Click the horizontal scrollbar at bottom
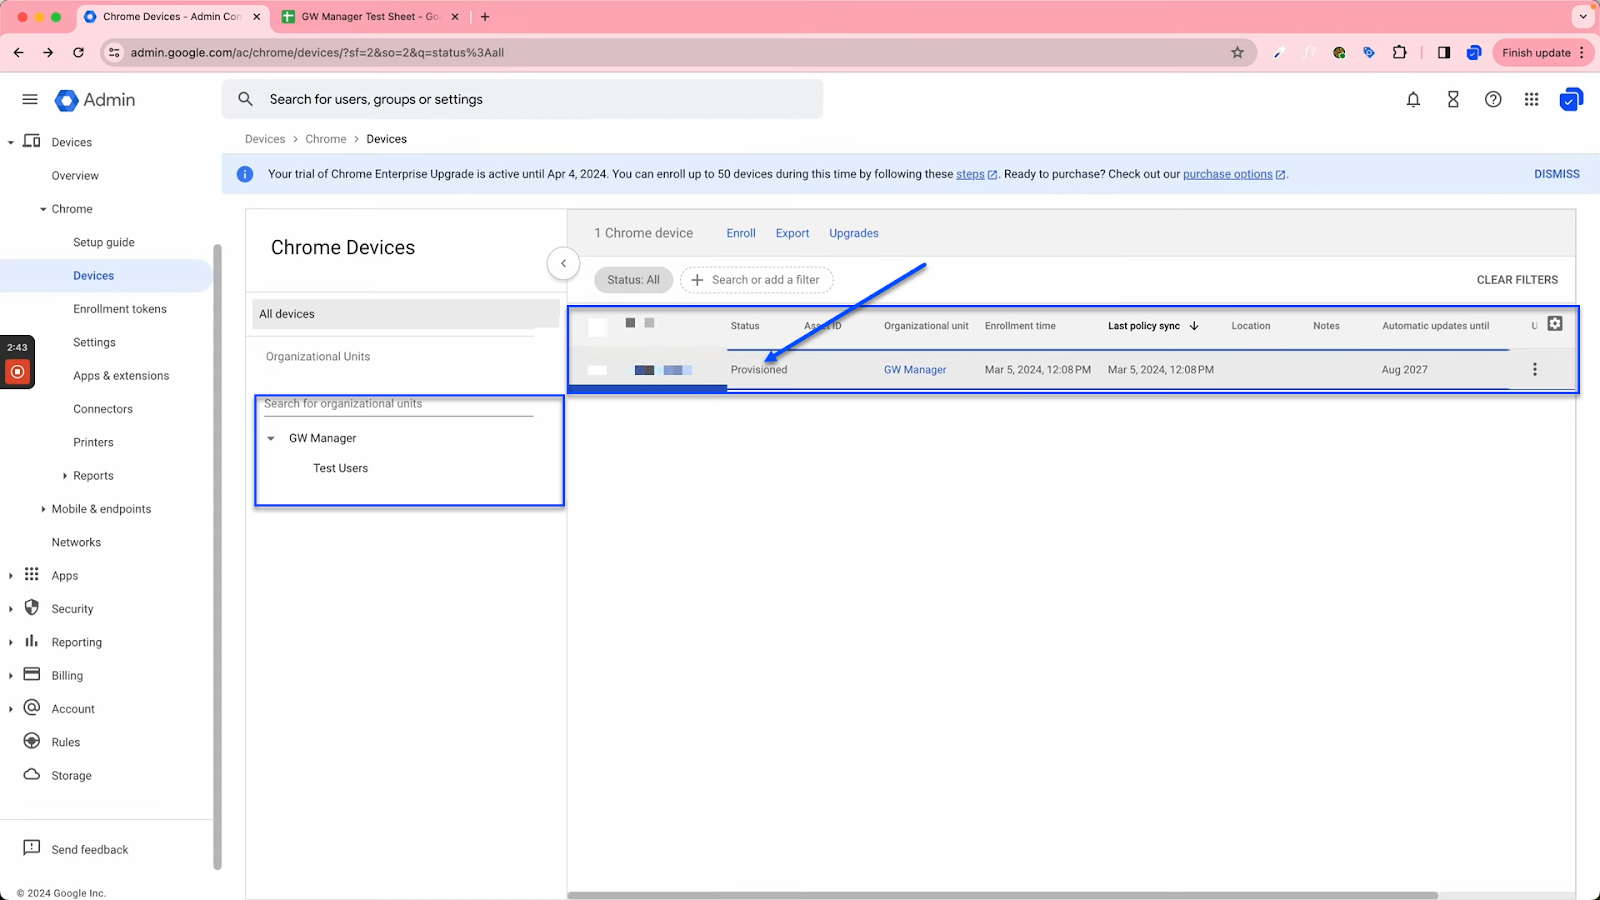This screenshot has height=900, width=1600. (1003, 895)
